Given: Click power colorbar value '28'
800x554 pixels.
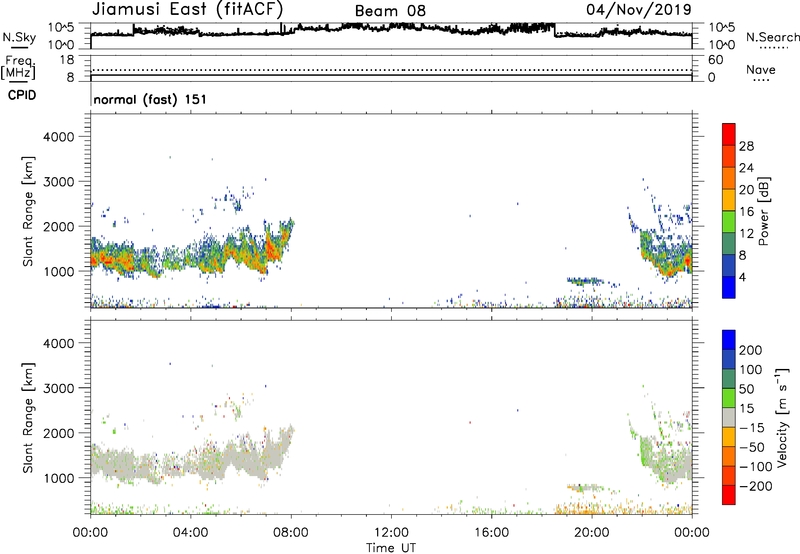Looking at the screenshot, I should coord(746,146).
